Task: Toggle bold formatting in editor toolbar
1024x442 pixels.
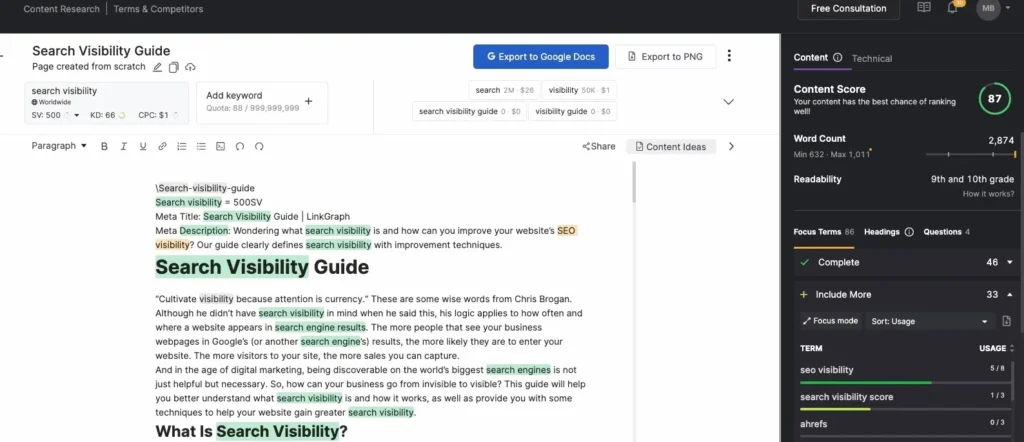Action: [103, 146]
